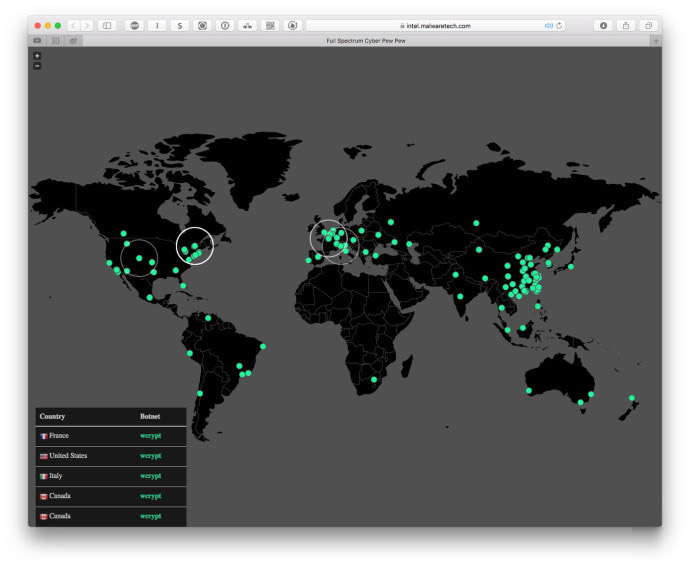Screen dimensions: 690x567
Task: Open the Share sheet icon
Action: (626, 25)
